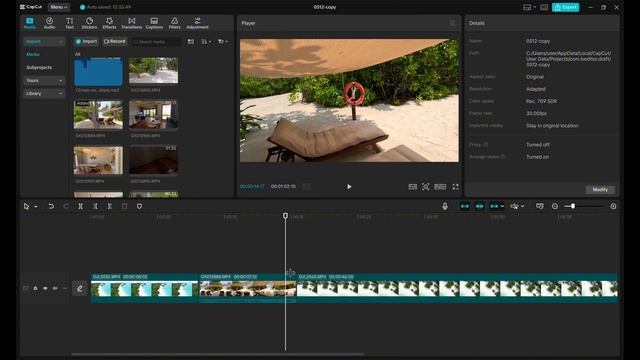
Task: Click the timeline captions display icon
Action: coord(540,207)
